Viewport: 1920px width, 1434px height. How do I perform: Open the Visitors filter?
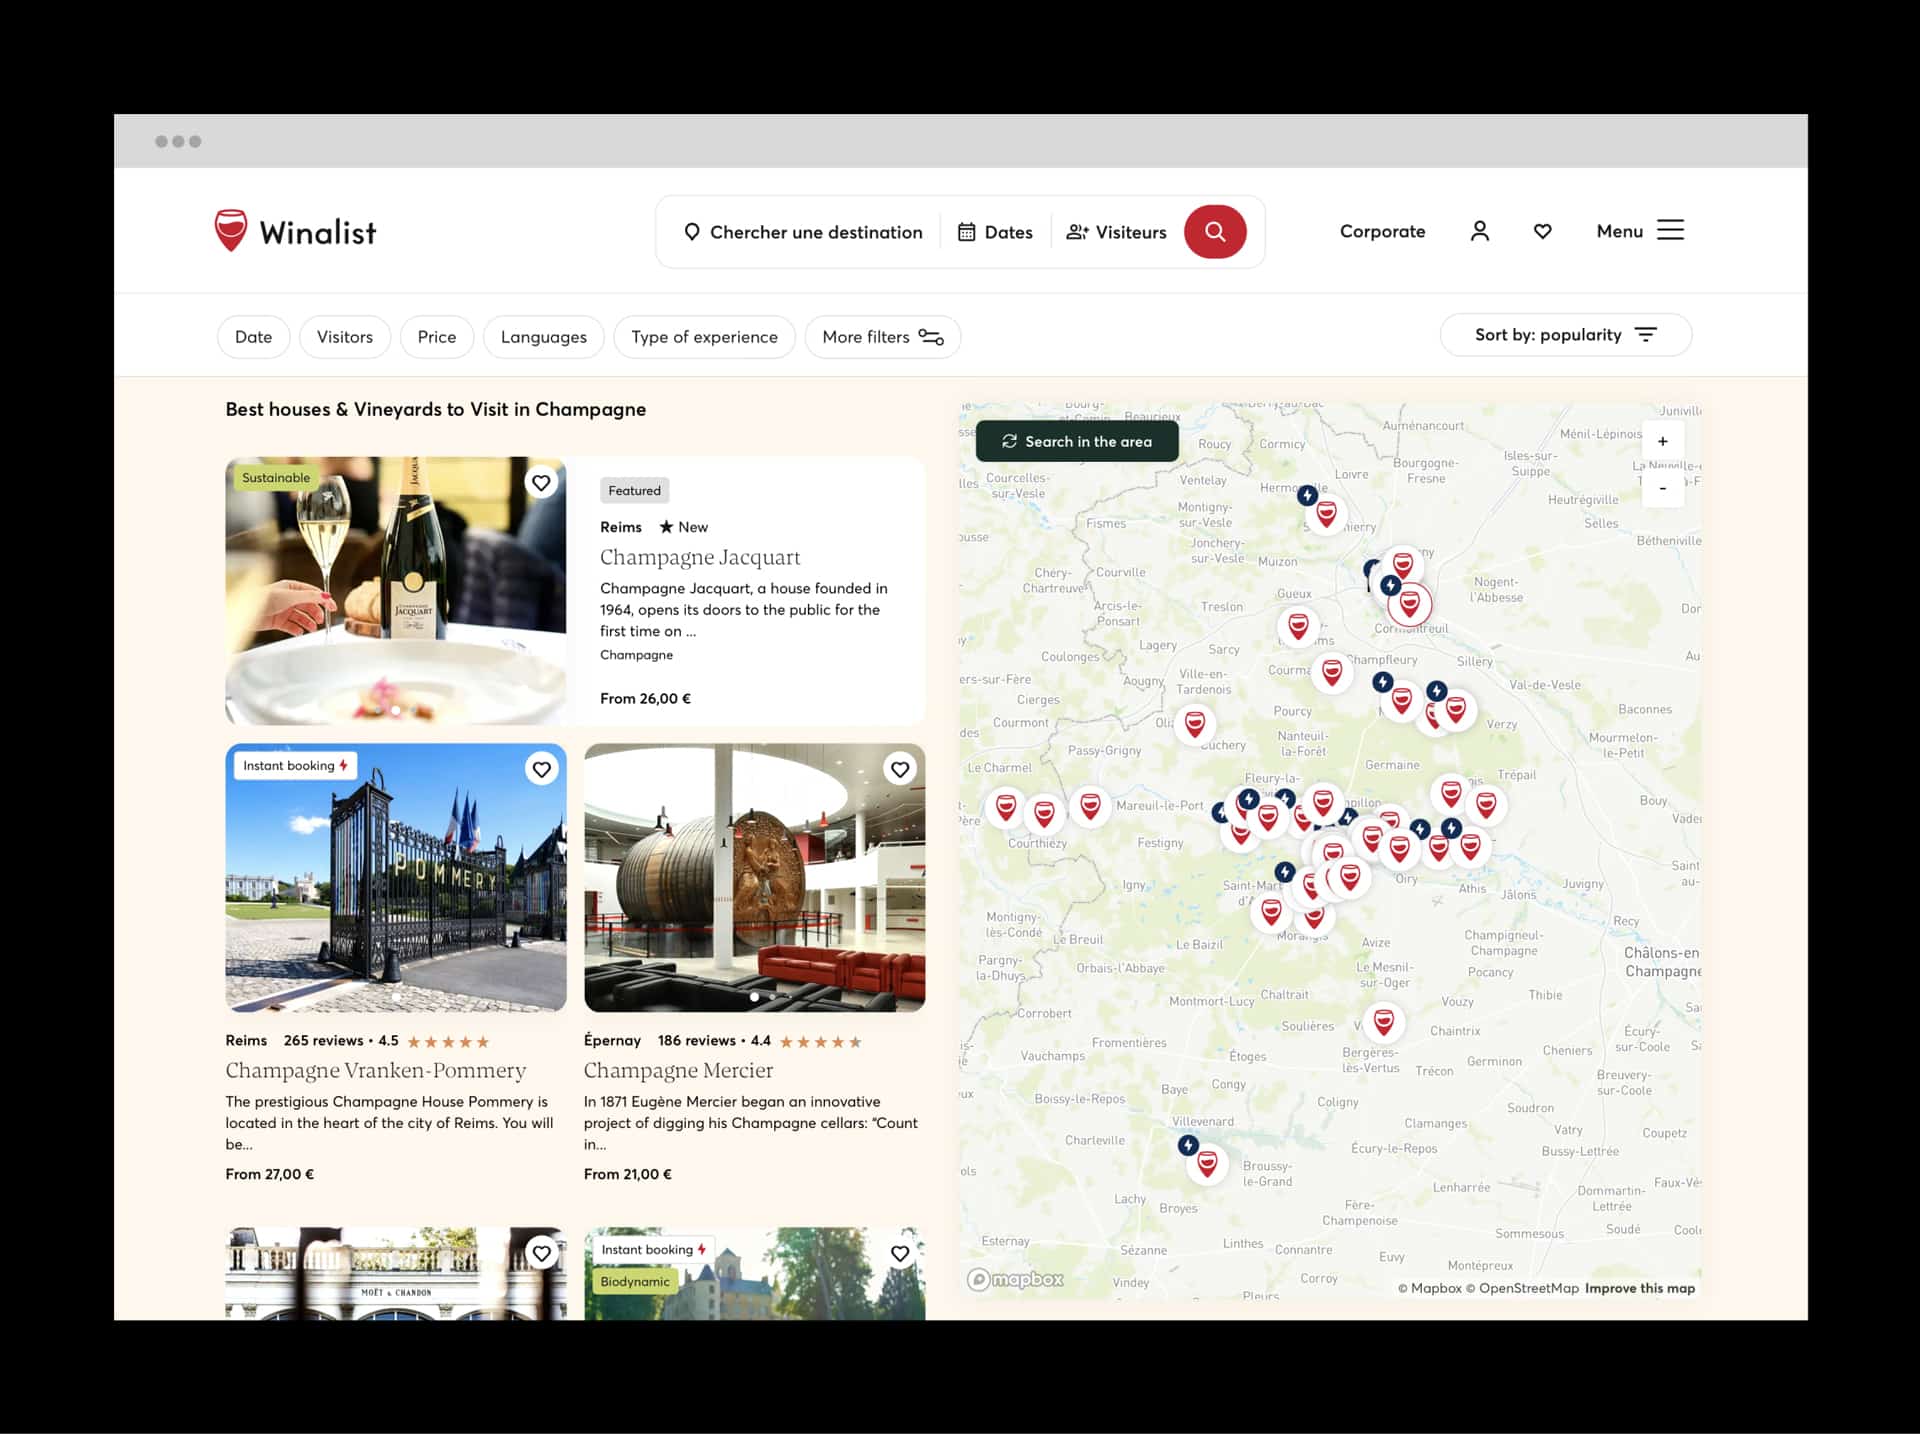coord(345,337)
